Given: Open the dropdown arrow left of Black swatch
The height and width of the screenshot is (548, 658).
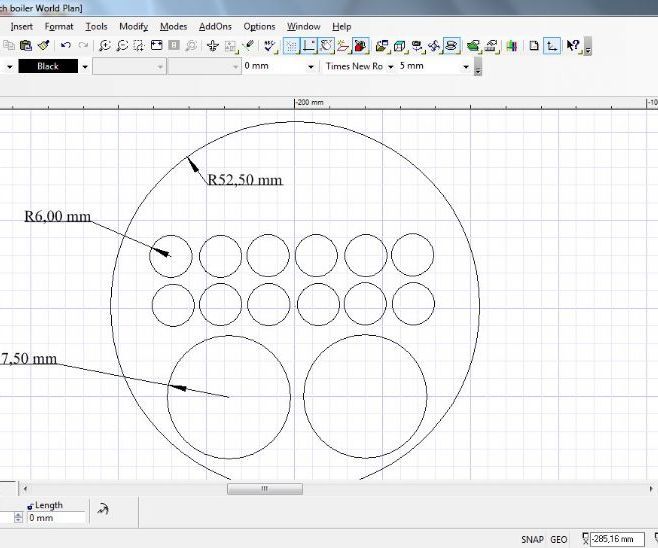Looking at the screenshot, I should [x=10, y=67].
